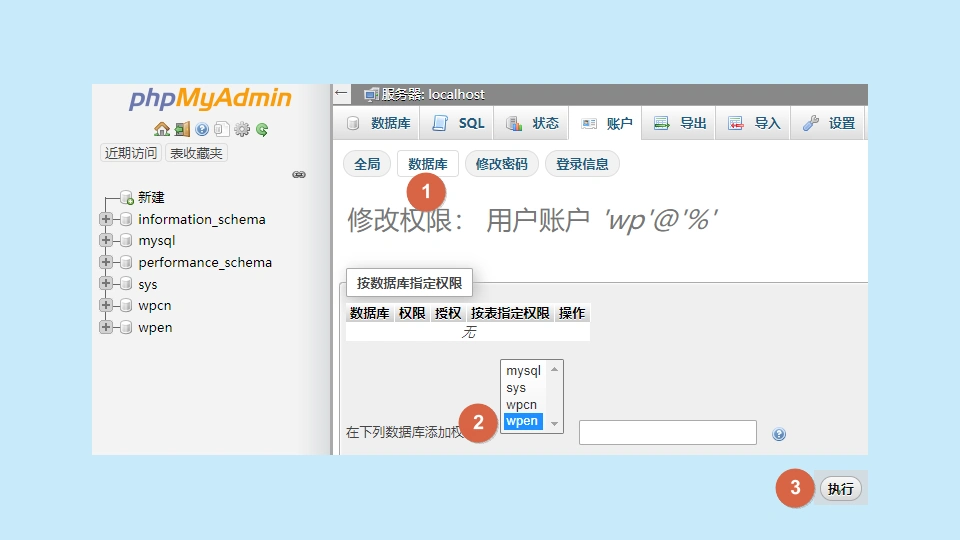
Task: Click the 执行 button
Action: [840, 489]
